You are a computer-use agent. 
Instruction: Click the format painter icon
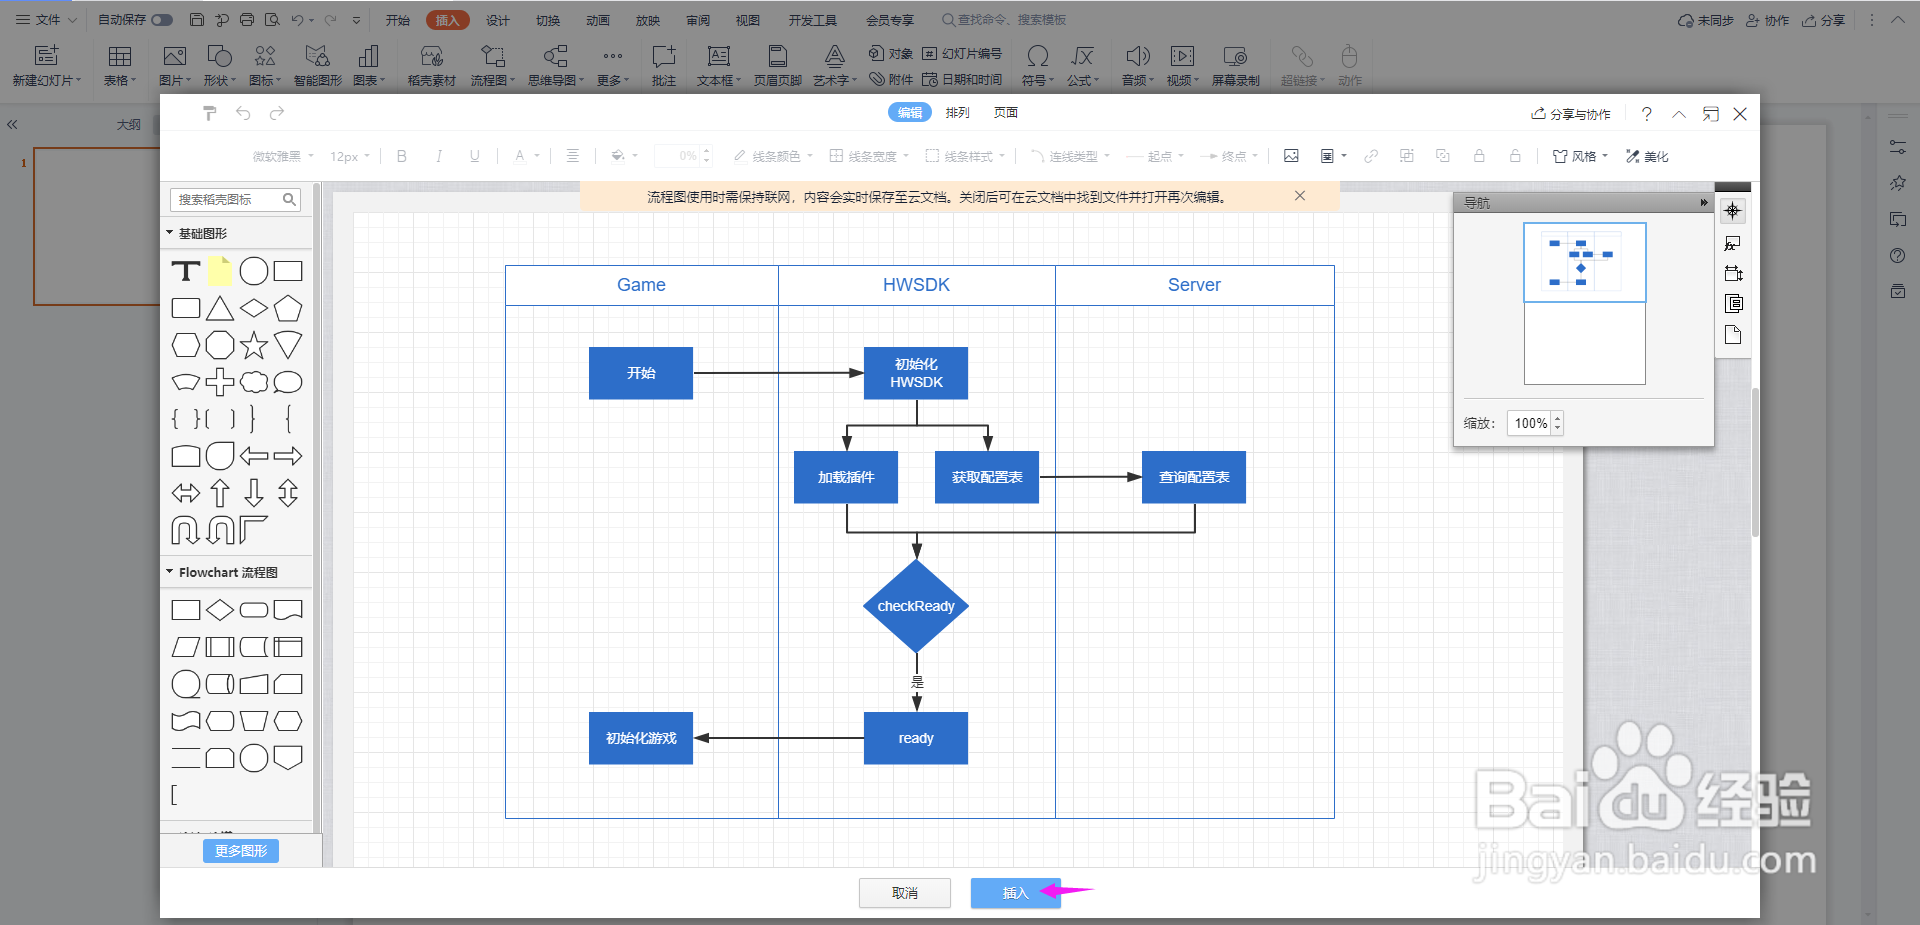(209, 114)
